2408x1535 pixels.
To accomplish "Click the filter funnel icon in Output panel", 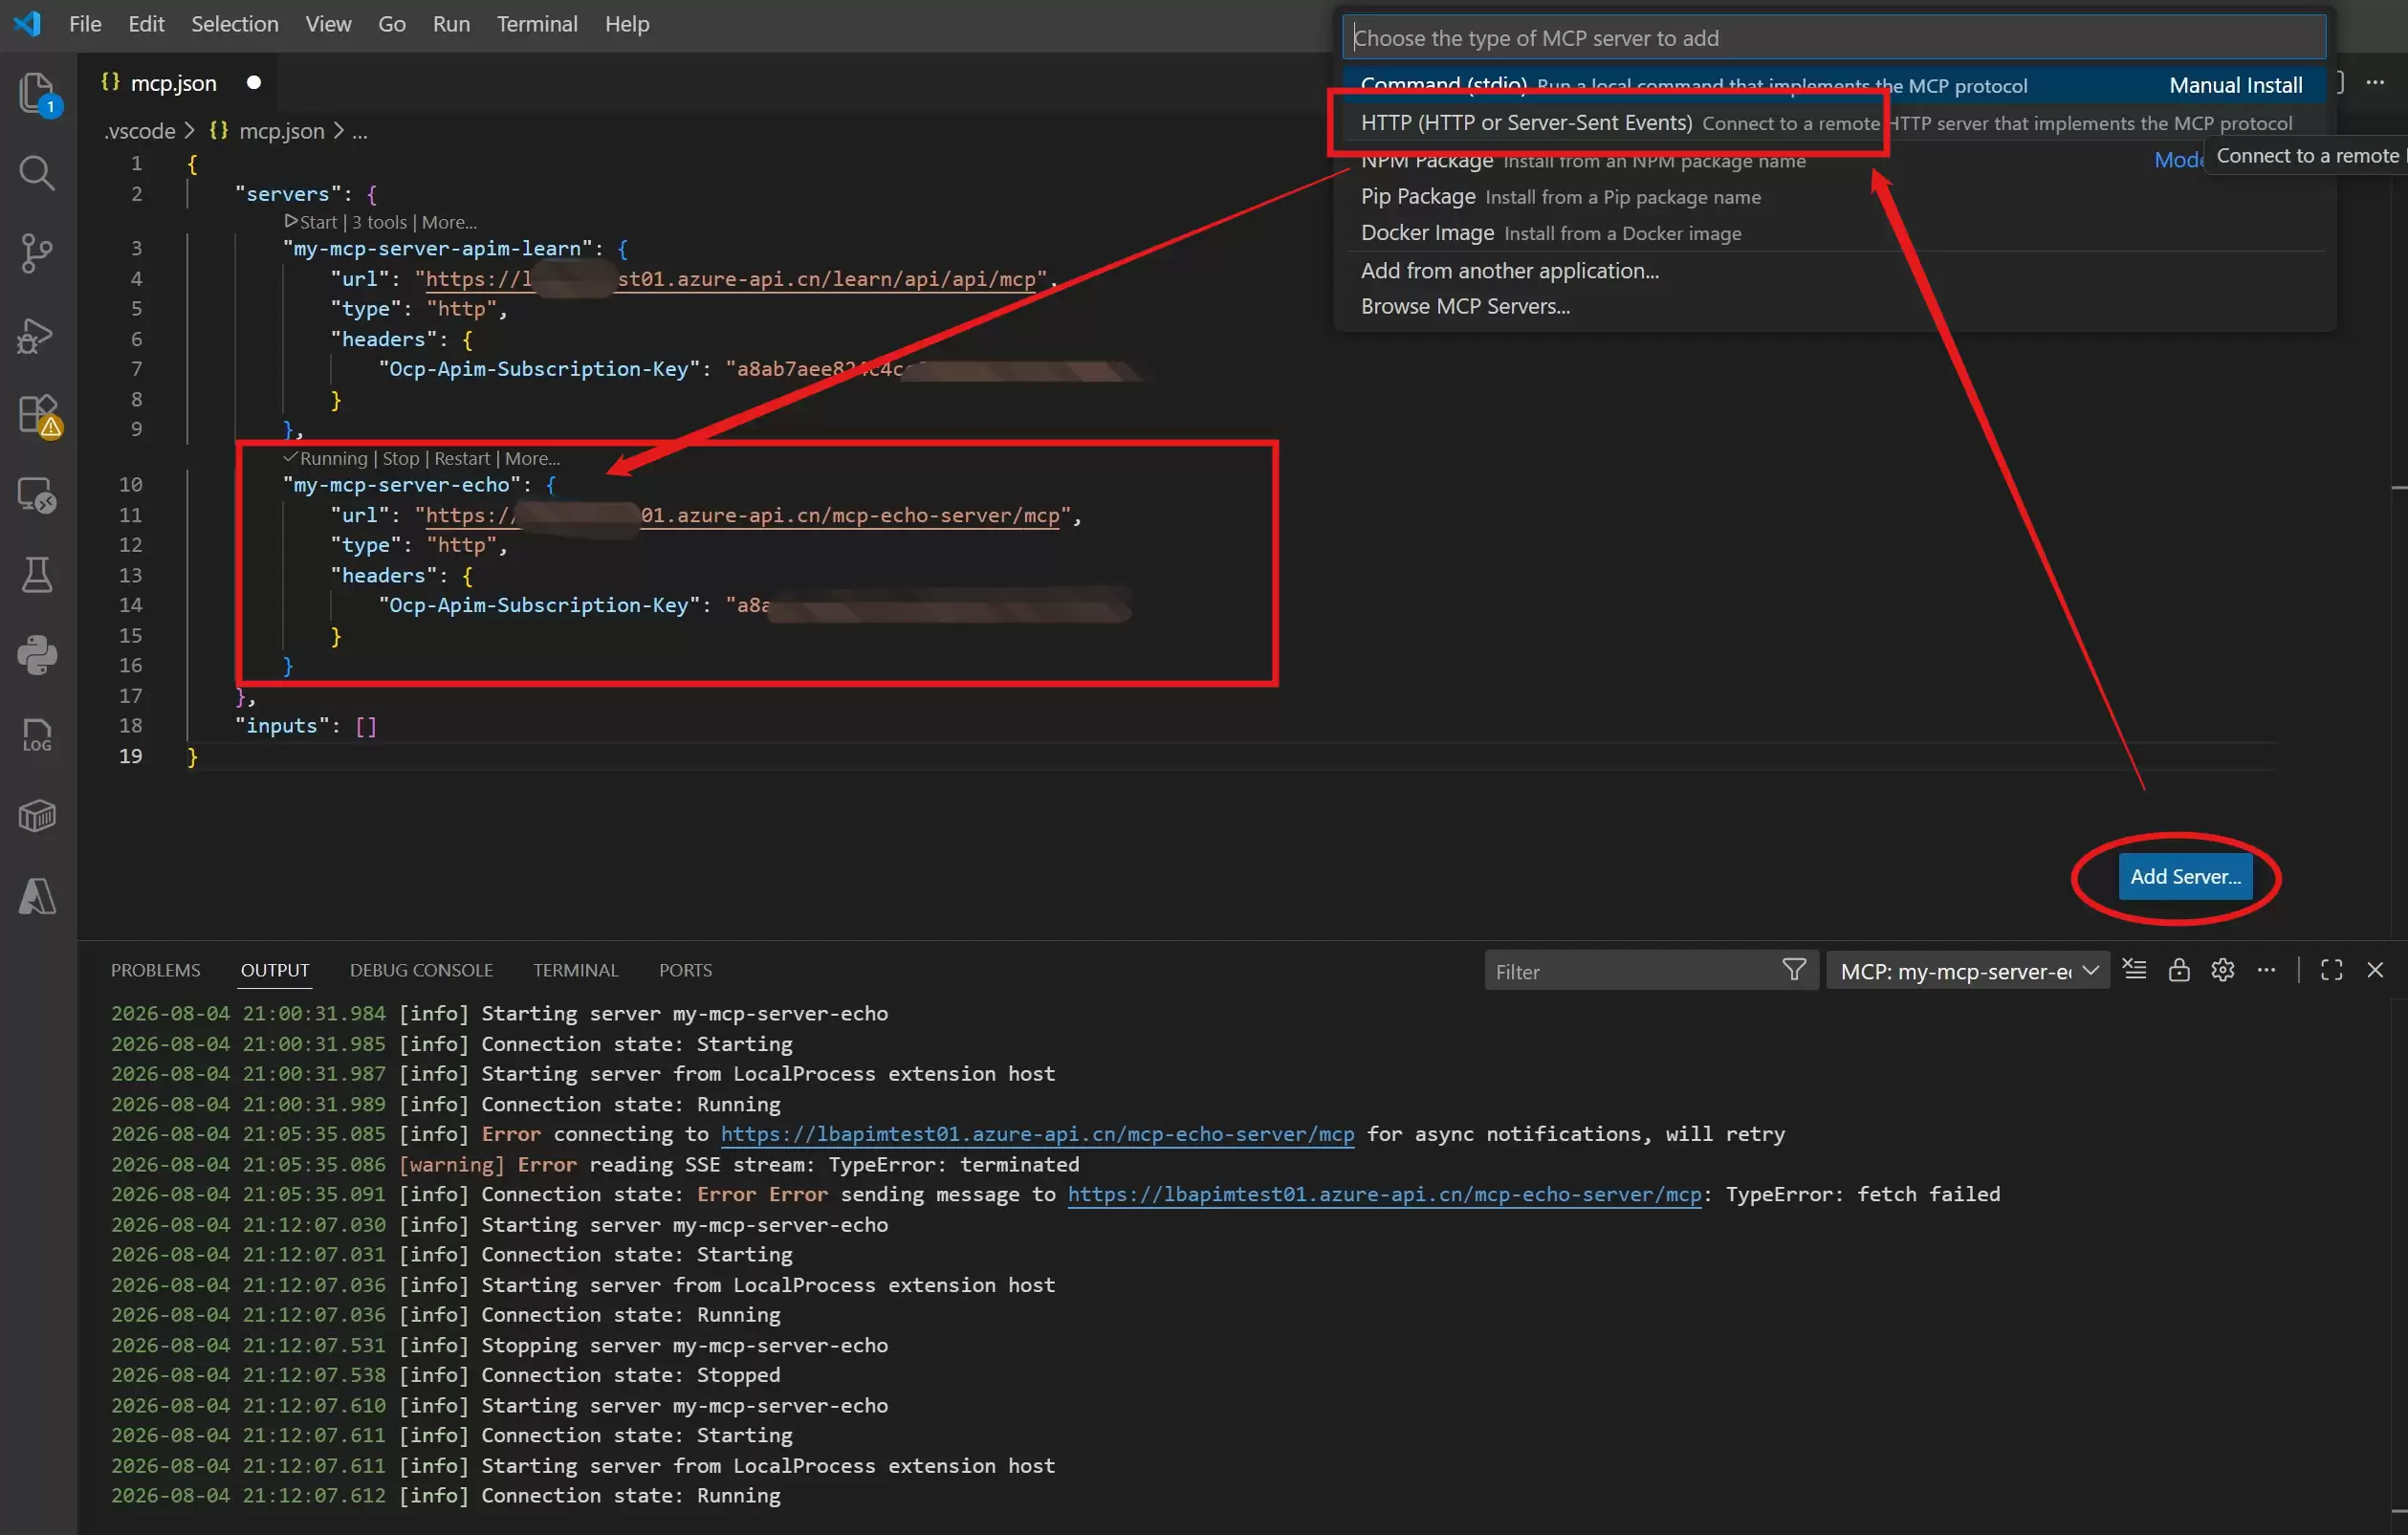I will [x=1794, y=970].
